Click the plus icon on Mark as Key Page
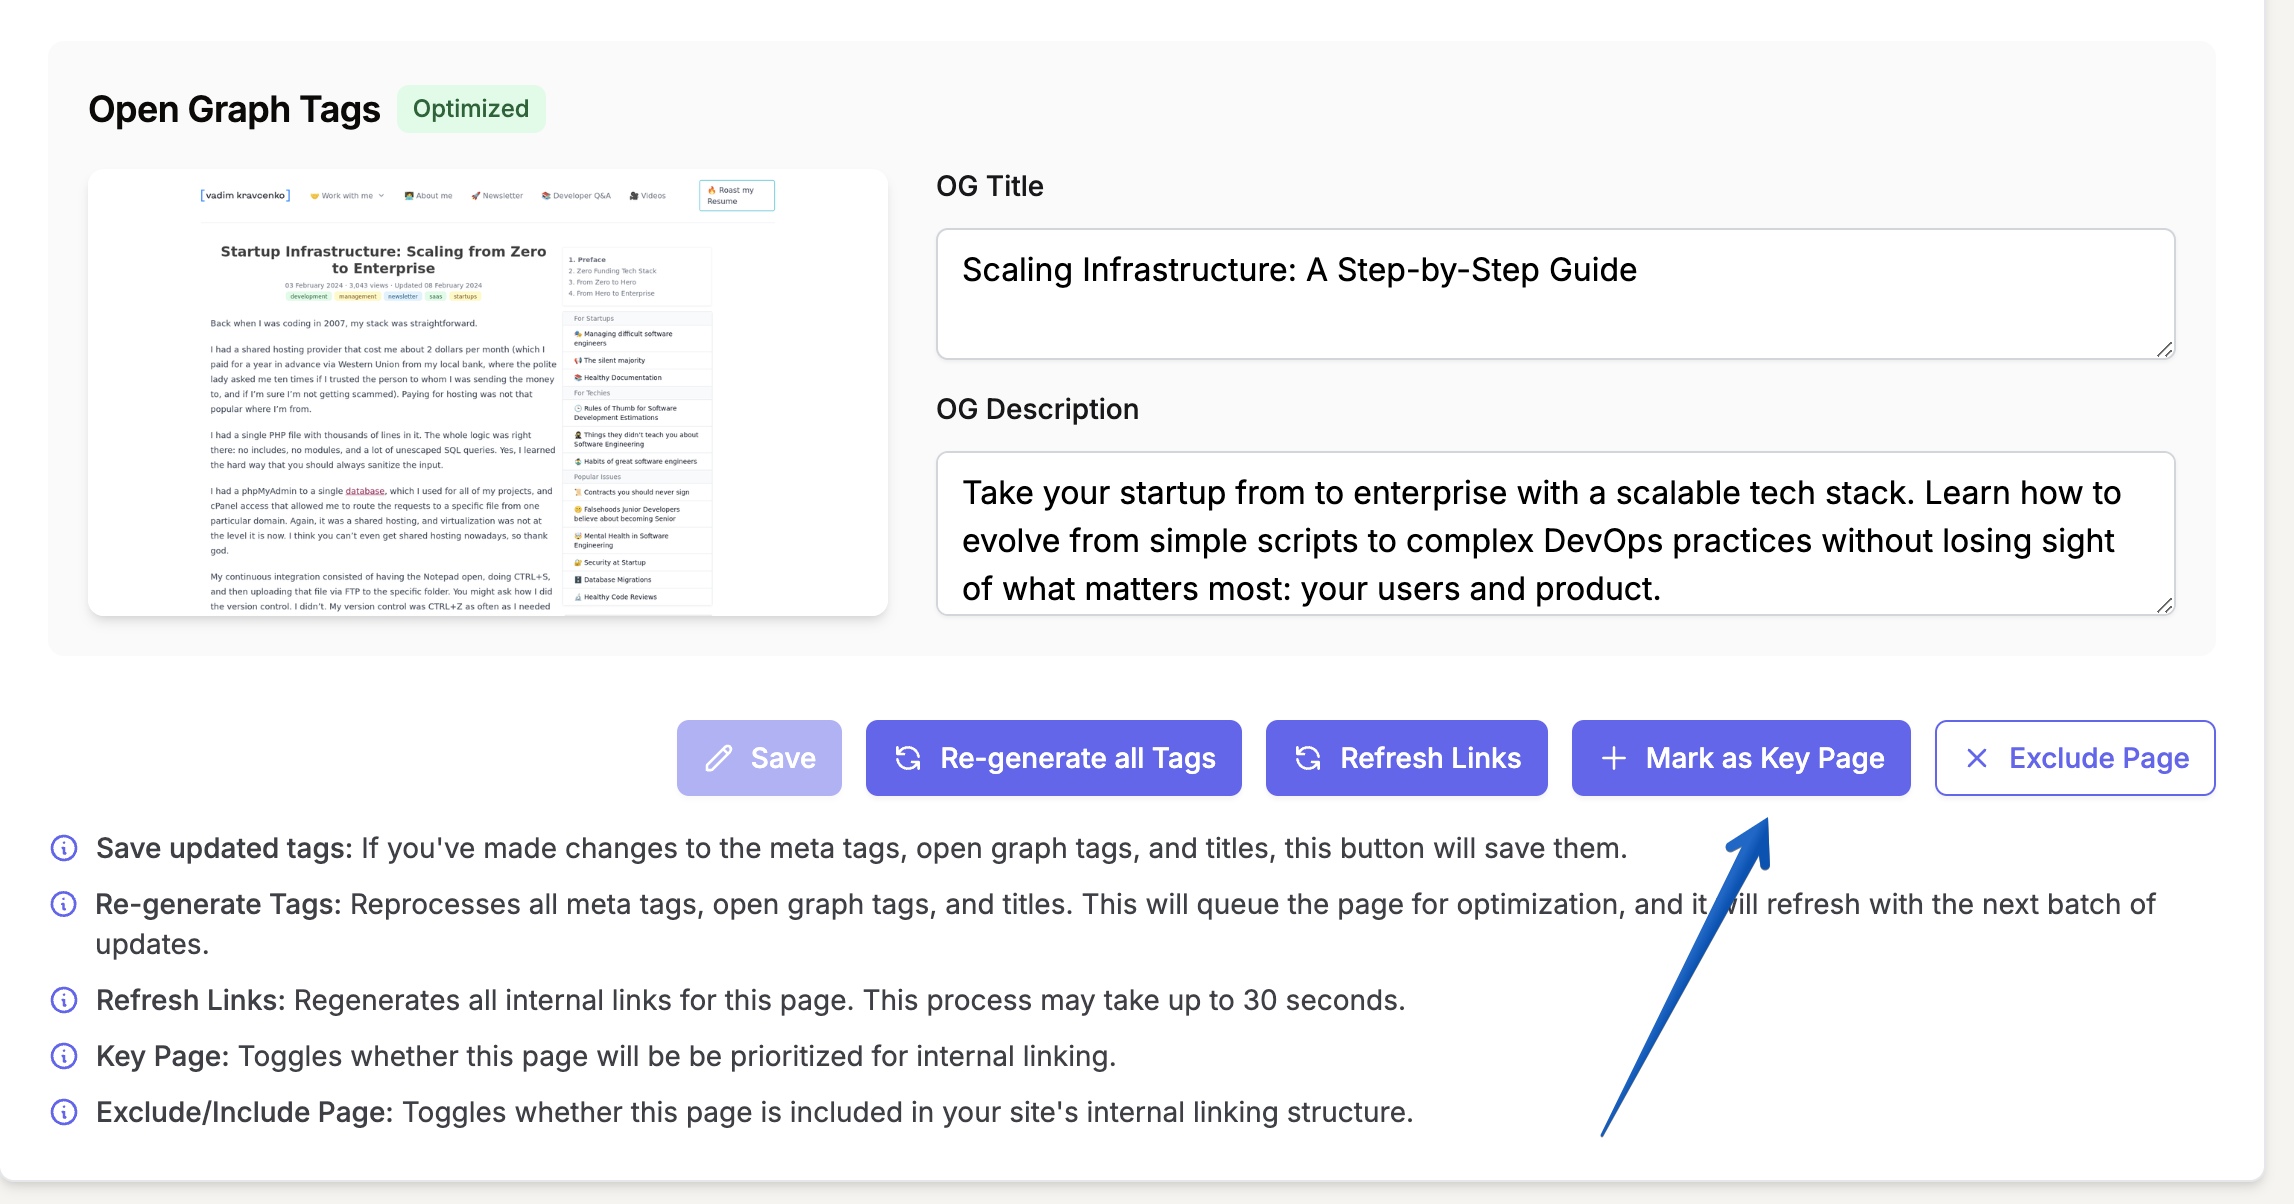The image size is (2294, 1204). click(1614, 757)
